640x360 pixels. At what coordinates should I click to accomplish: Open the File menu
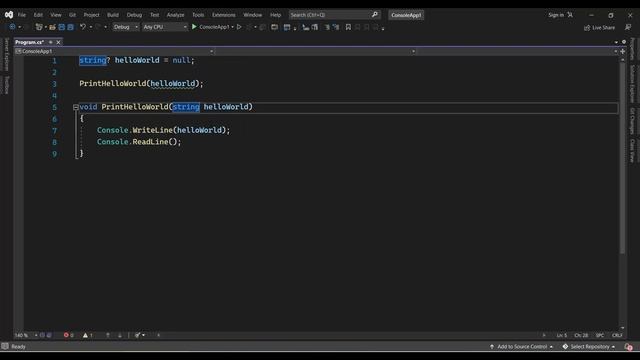(22, 15)
